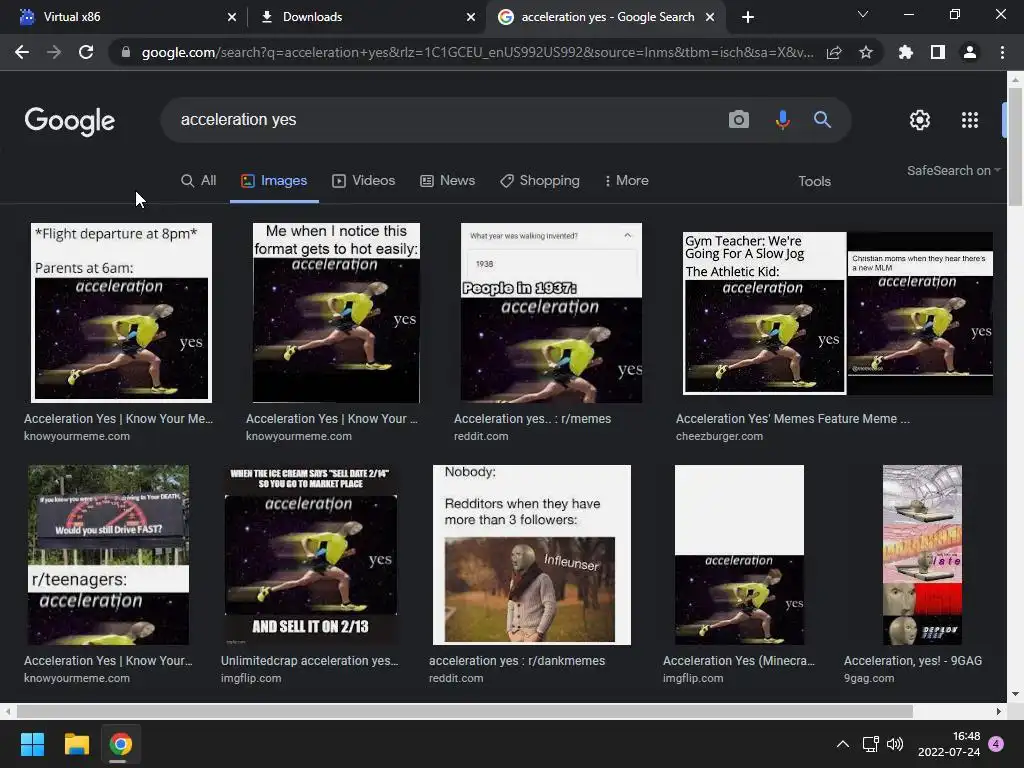Image resolution: width=1024 pixels, height=768 pixels.
Task: Search by image with the camera icon
Action: (739, 120)
